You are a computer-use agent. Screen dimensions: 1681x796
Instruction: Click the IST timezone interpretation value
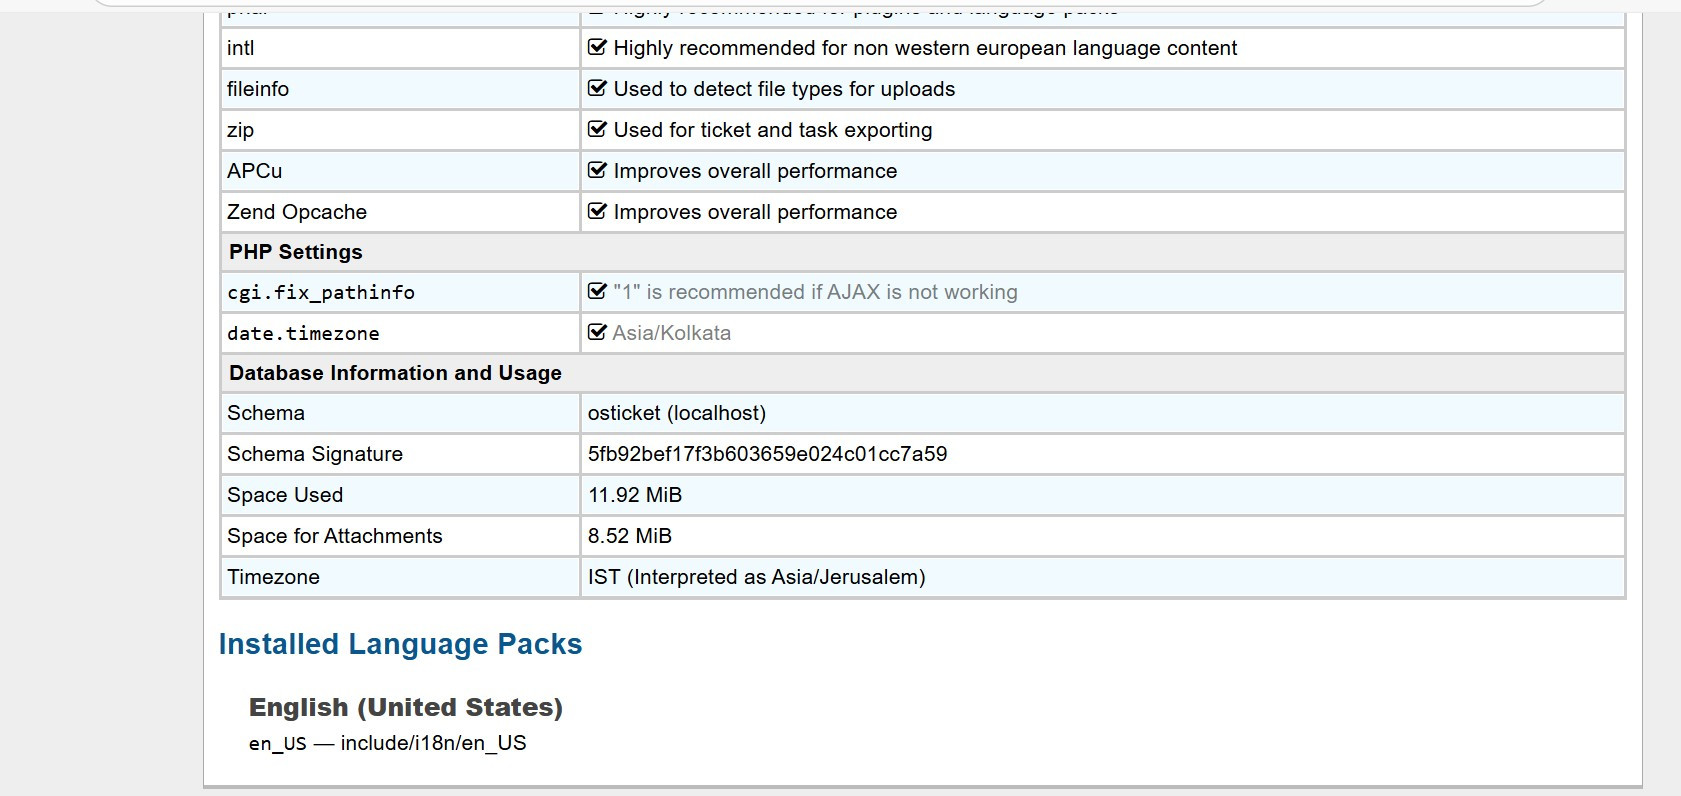click(756, 577)
